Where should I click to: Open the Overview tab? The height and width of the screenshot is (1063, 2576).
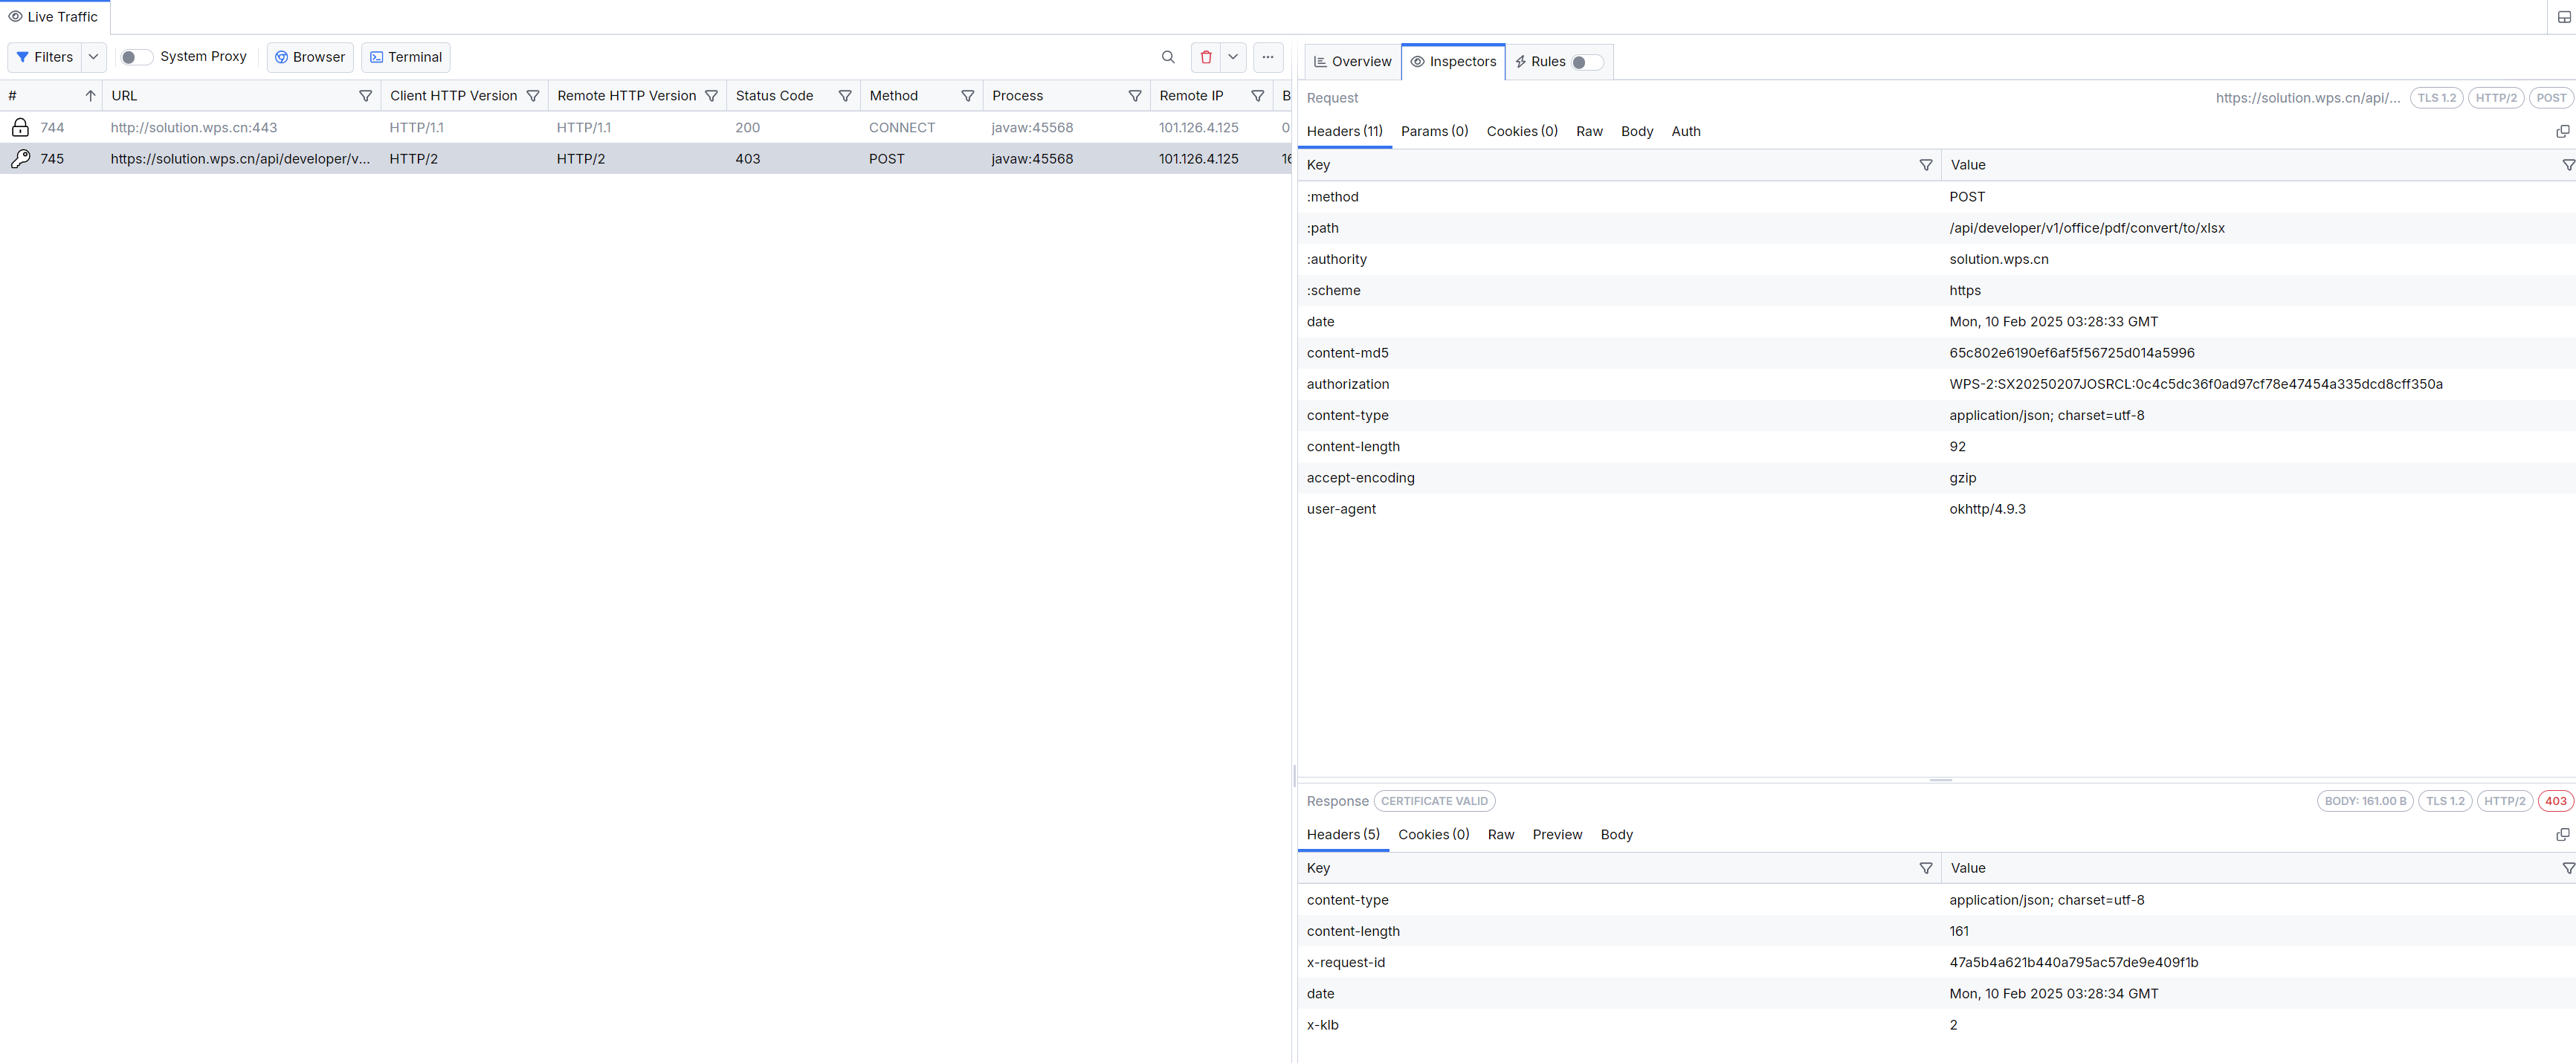[x=1352, y=62]
